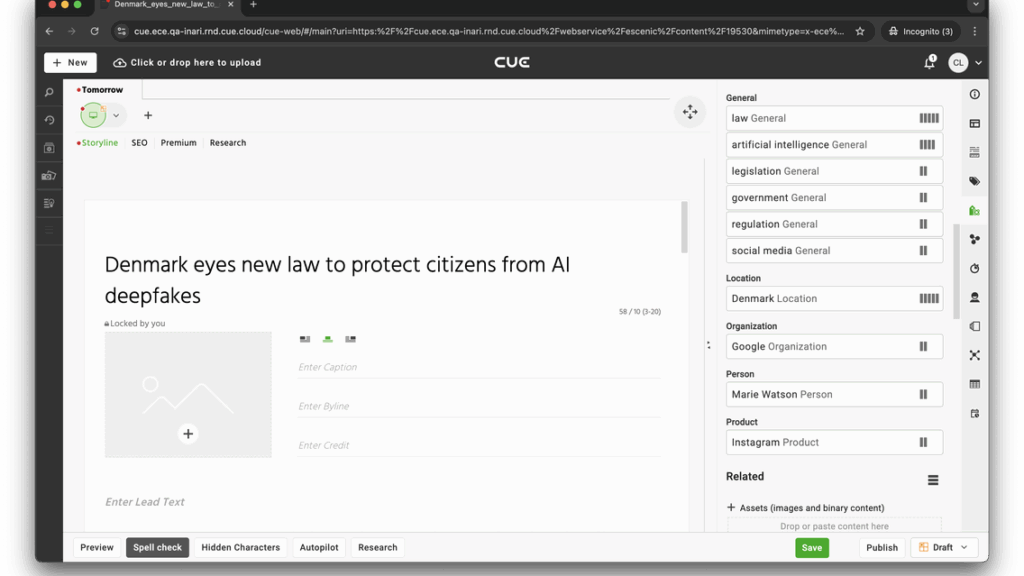Image resolution: width=1024 pixels, height=576 pixels.
Task: Toggle Hidden Characters display
Action: pyautogui.click(x=240, y=547)
